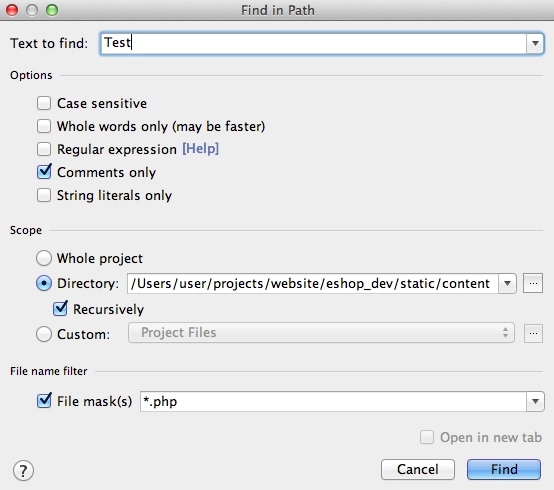The image size is (554, 490).
Task: Uncheck Comments only option
Action: [x=44, y=172]
